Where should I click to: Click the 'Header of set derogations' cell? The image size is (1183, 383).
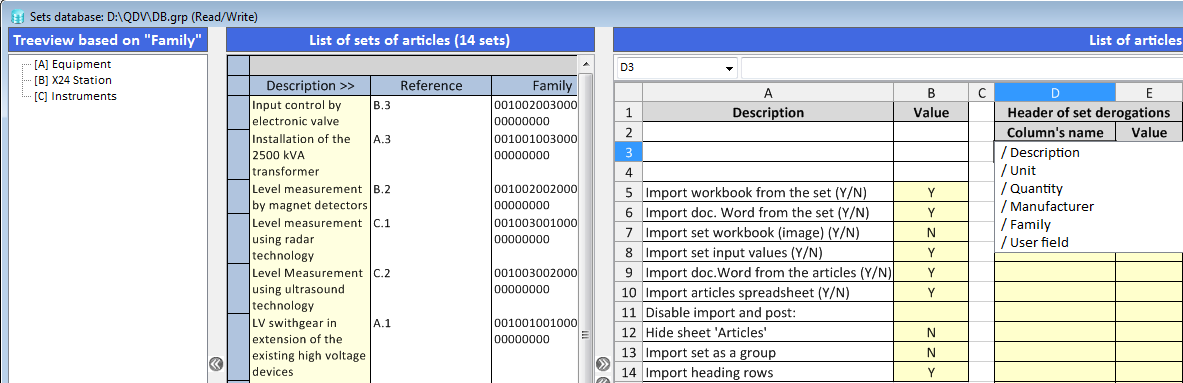(x=1088, y=112)
